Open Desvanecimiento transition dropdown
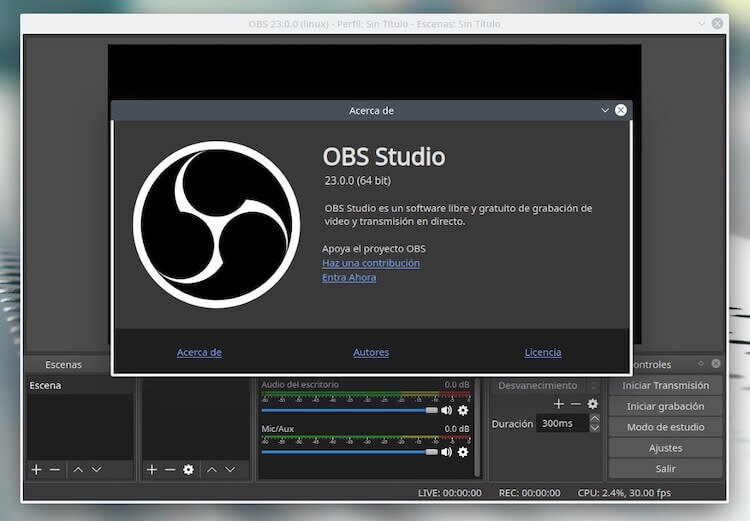 tap(545, 386)
